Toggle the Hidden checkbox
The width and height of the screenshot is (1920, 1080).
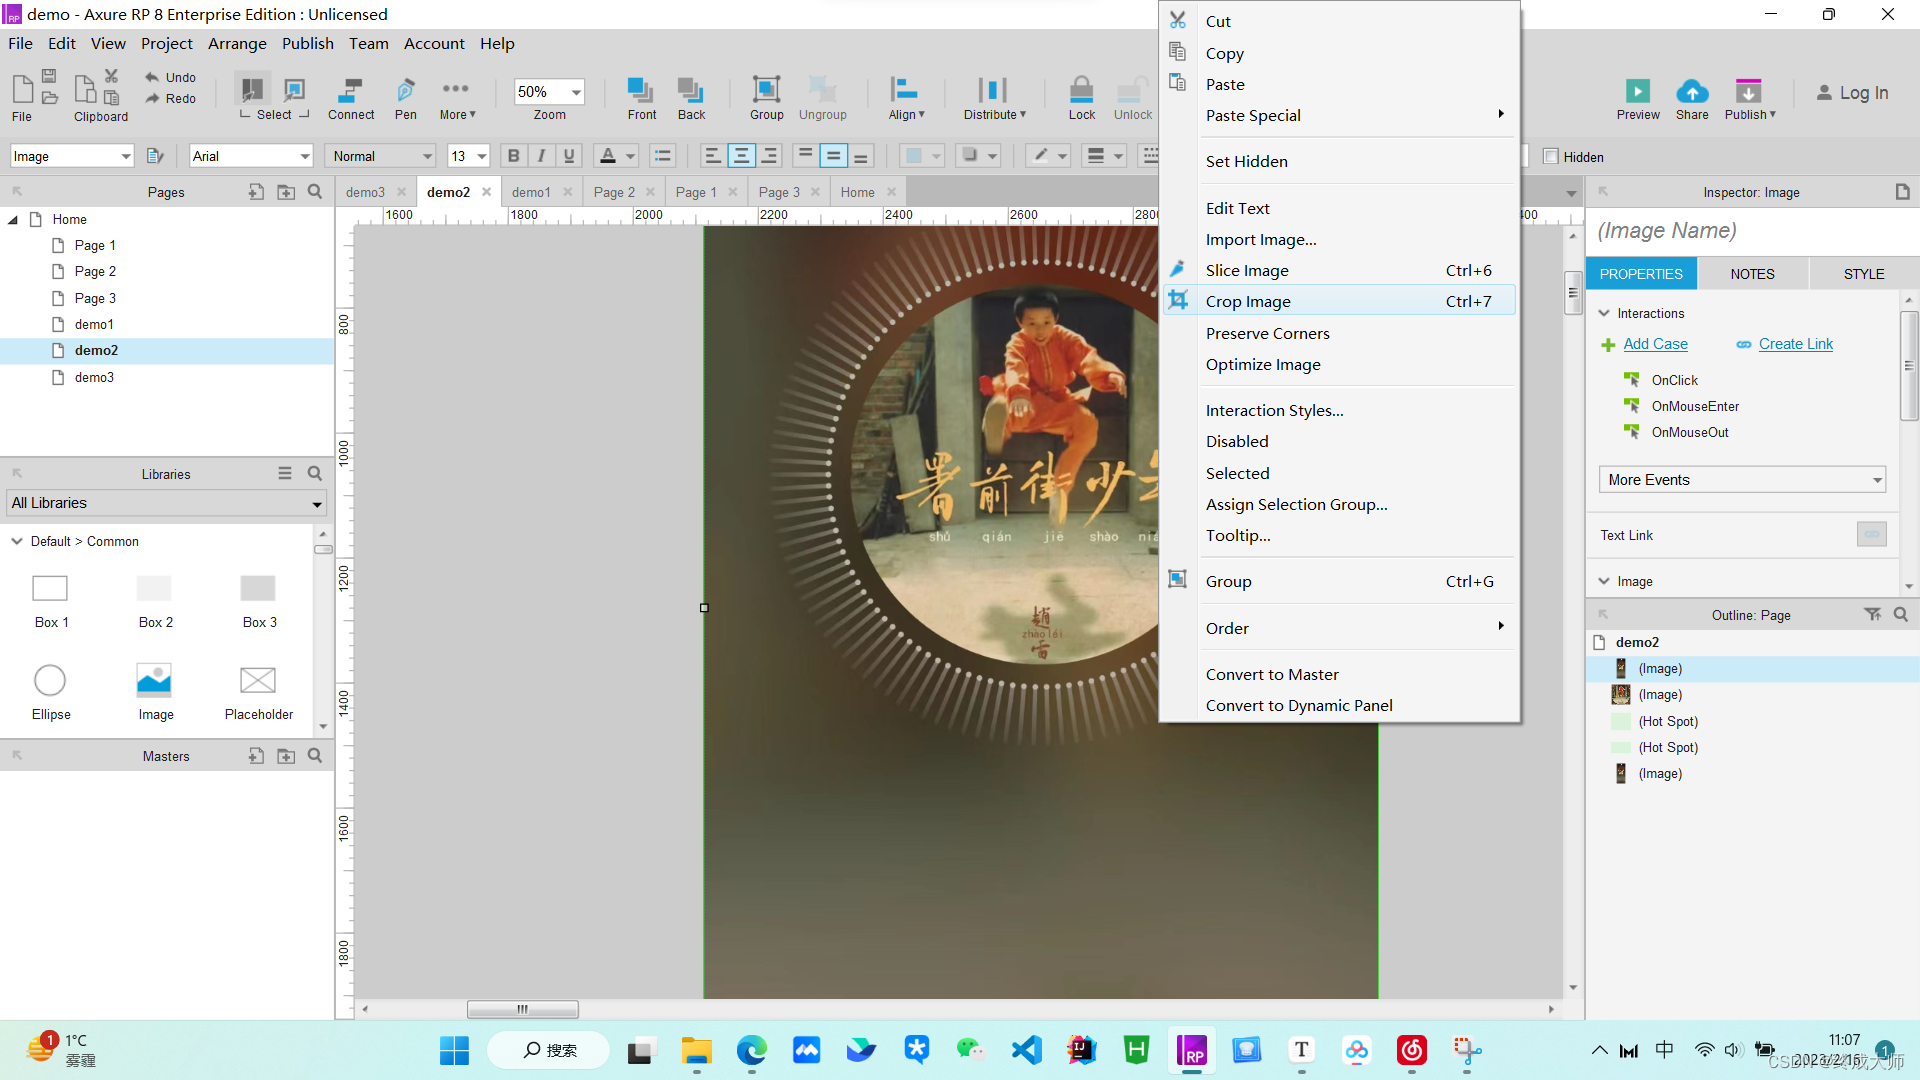(x=1551, y=157)
